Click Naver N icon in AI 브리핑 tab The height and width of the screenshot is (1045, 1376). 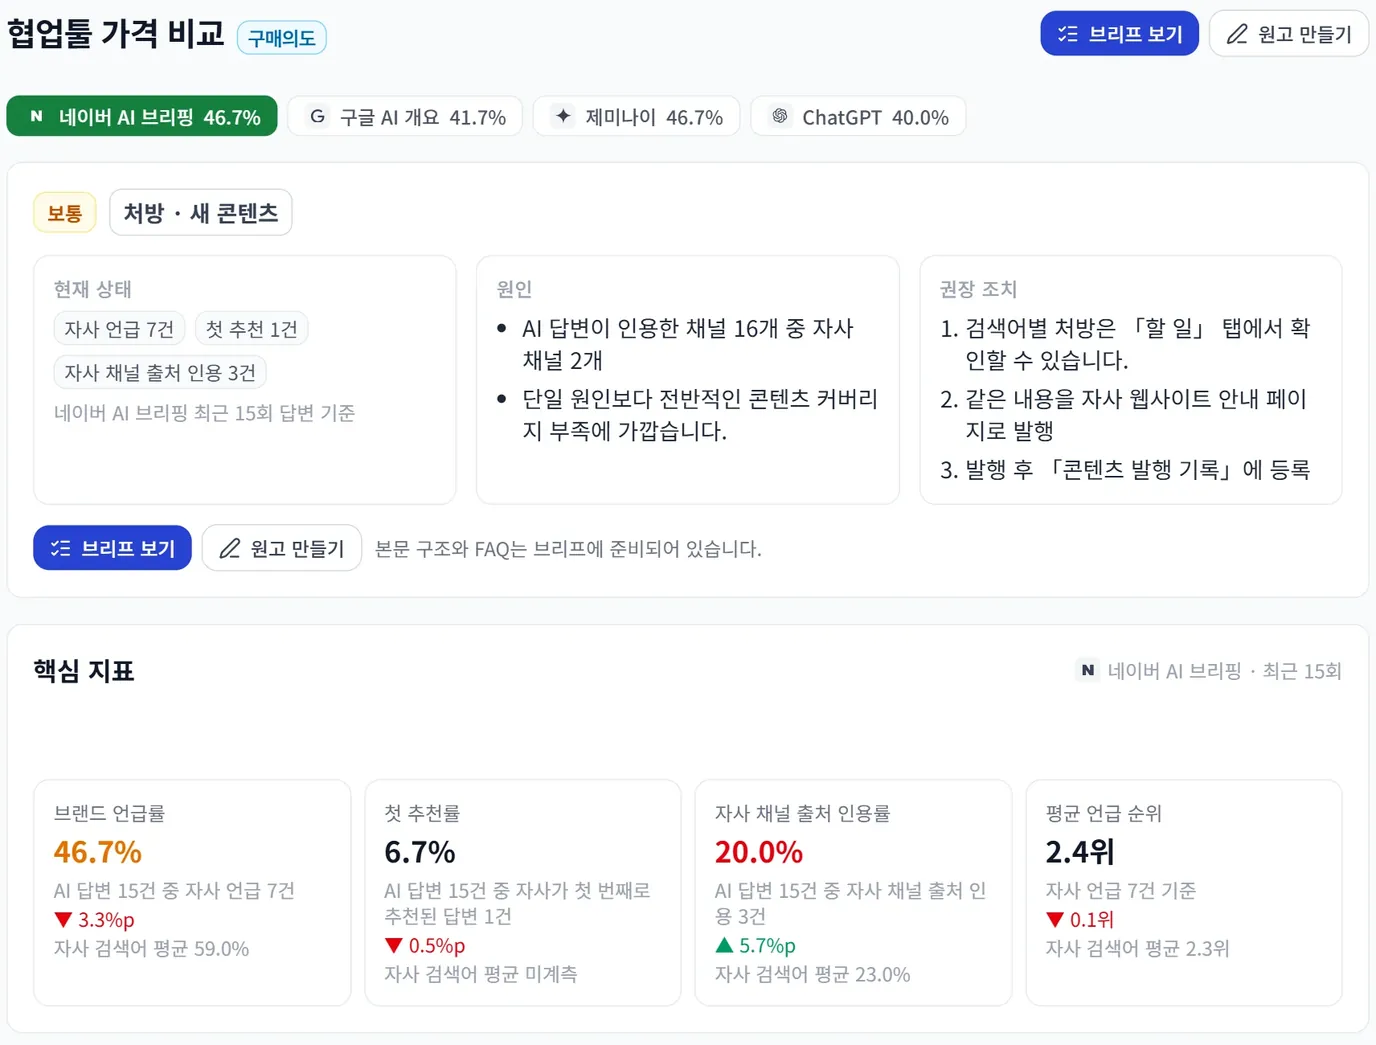point(36,116)
